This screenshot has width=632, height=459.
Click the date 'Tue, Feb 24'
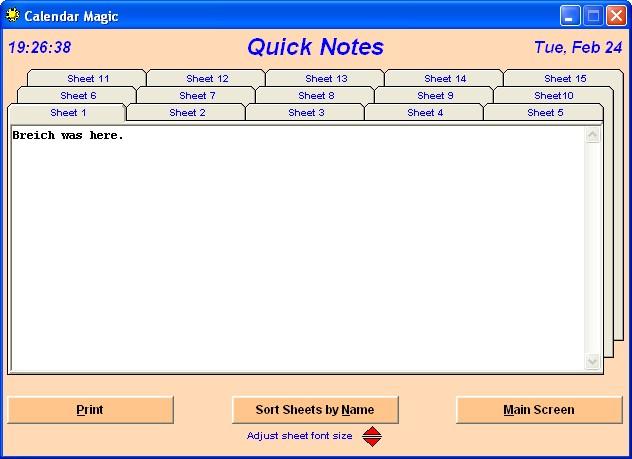click(578, 48)
